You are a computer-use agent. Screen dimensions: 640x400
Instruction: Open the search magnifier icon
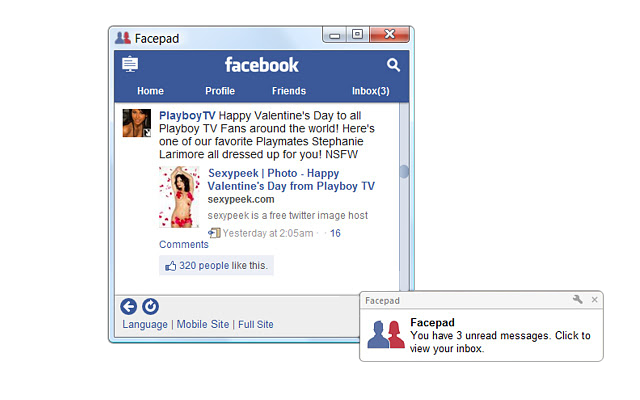point(393,65)
